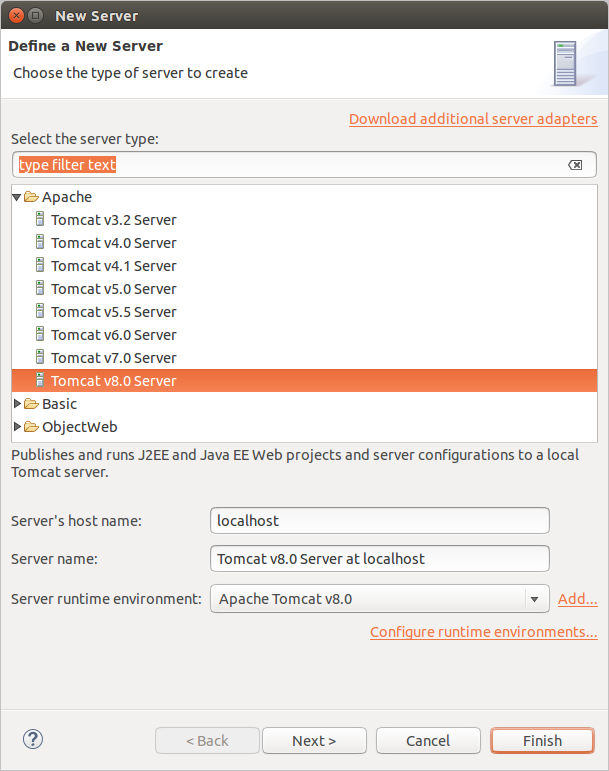Screen dimensions: 609x771
Task: Click the Tomcat v5.5 Server icon
Action: point(40,311)
